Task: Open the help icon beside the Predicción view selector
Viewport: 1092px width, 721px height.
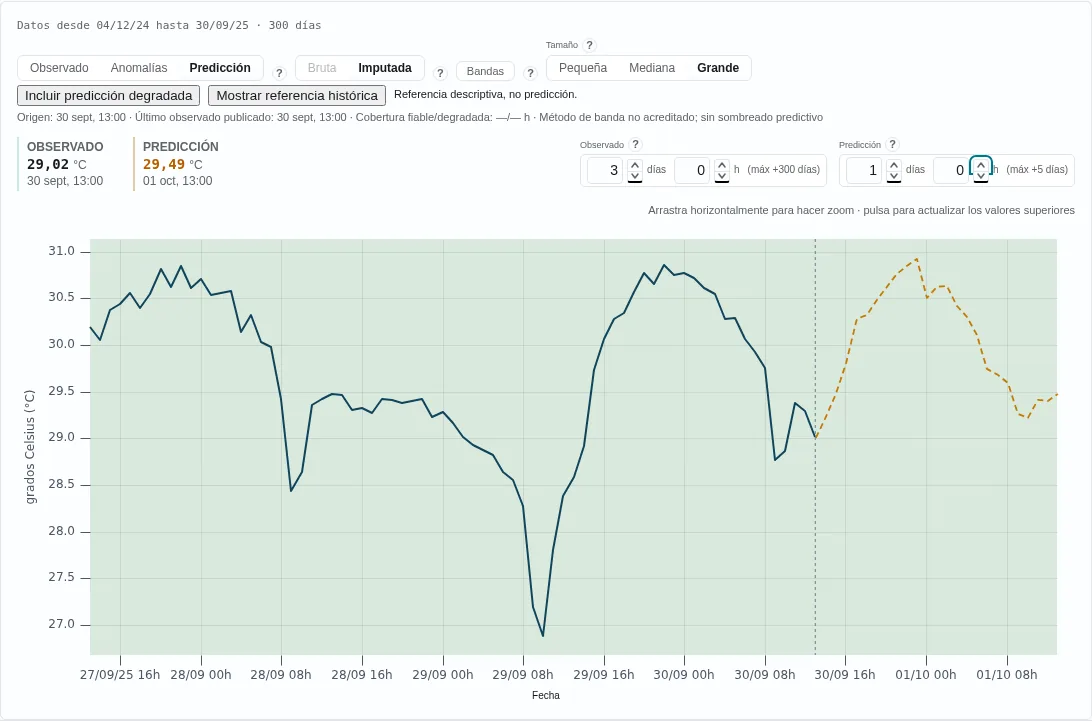Action: tap(279, 73)
